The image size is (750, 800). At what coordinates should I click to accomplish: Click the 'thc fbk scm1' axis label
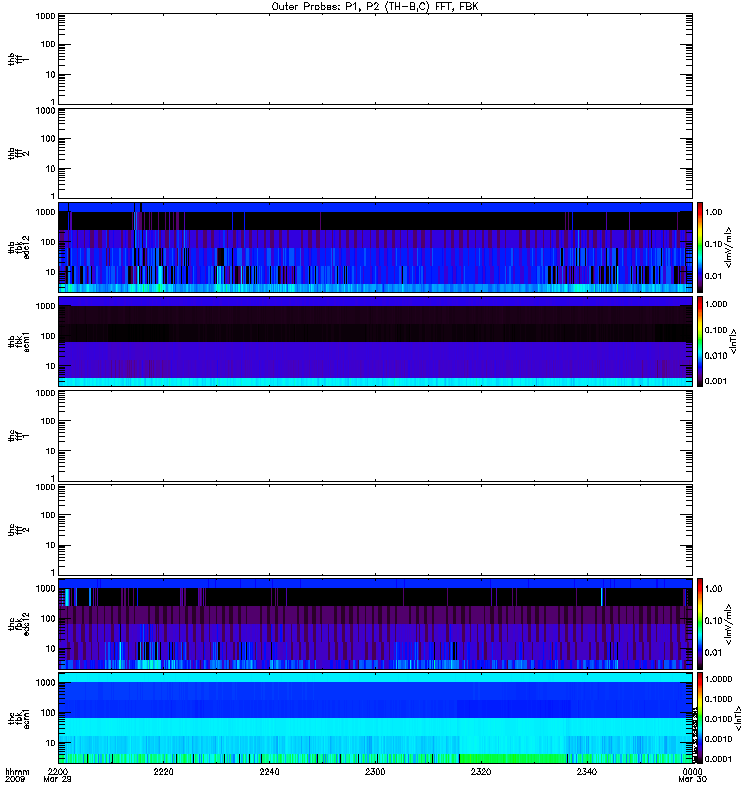18,718
